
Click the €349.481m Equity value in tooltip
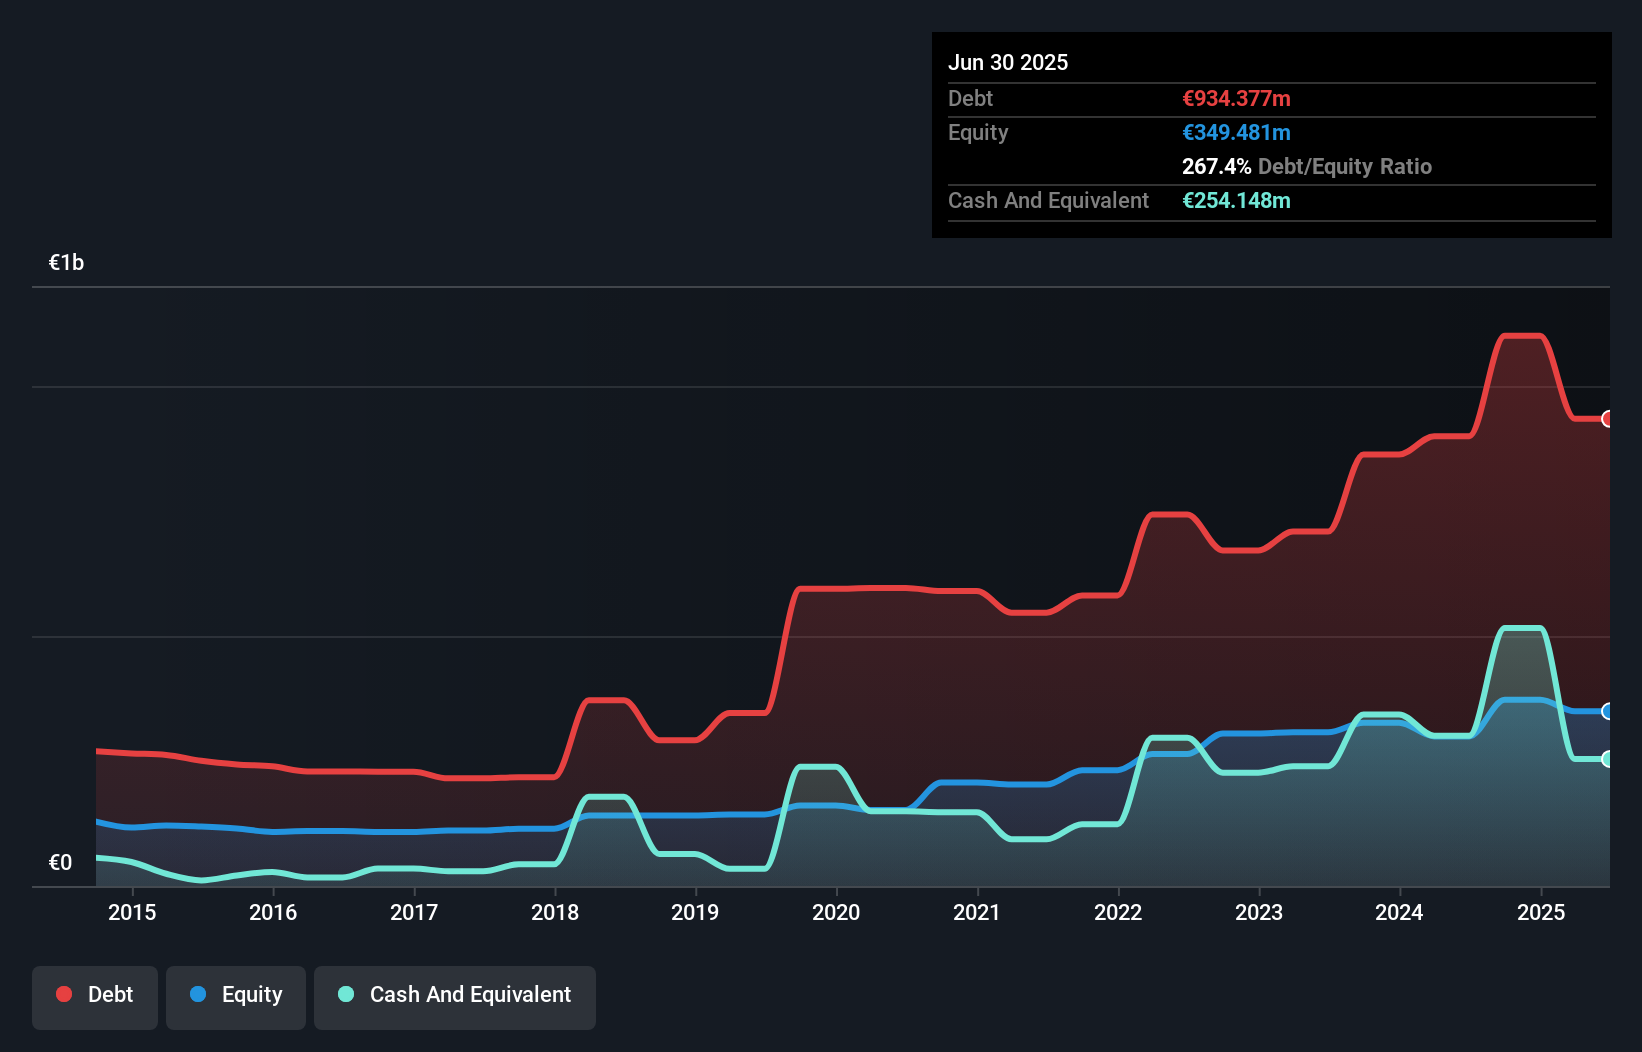click(1236, 132)
